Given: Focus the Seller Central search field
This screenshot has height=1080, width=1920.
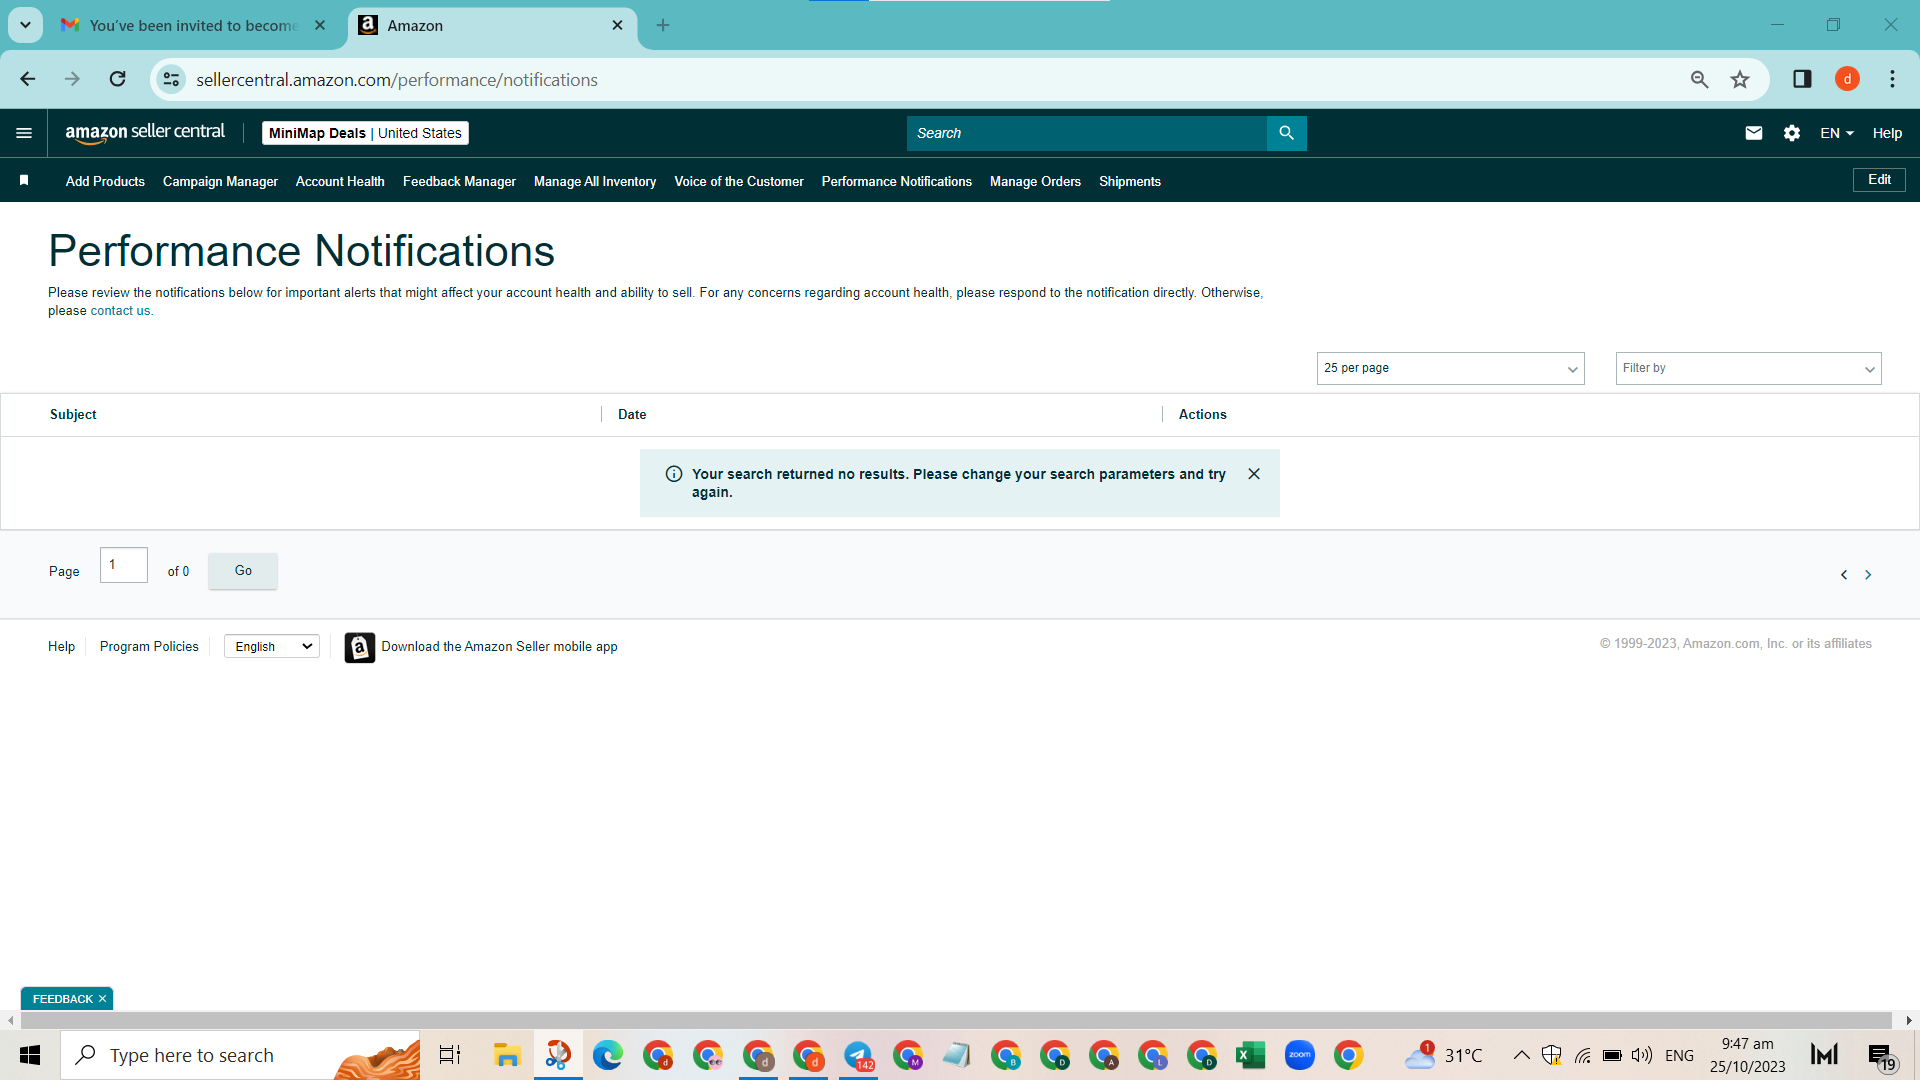Looking at the screenshot, I should click(x=1086, y=133).
